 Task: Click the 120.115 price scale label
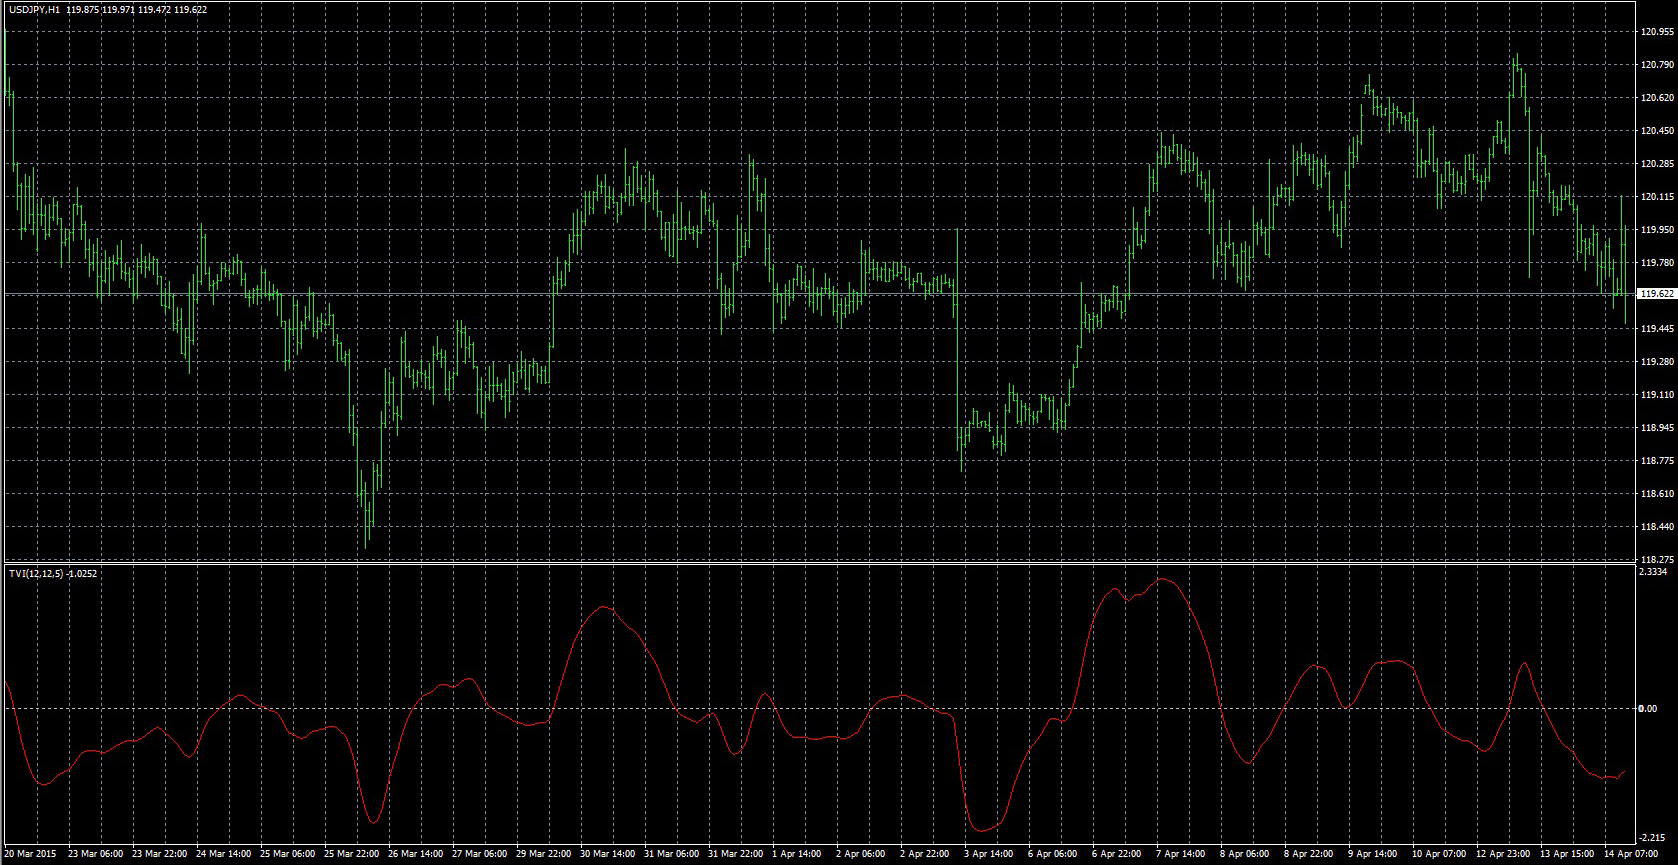1657,197
